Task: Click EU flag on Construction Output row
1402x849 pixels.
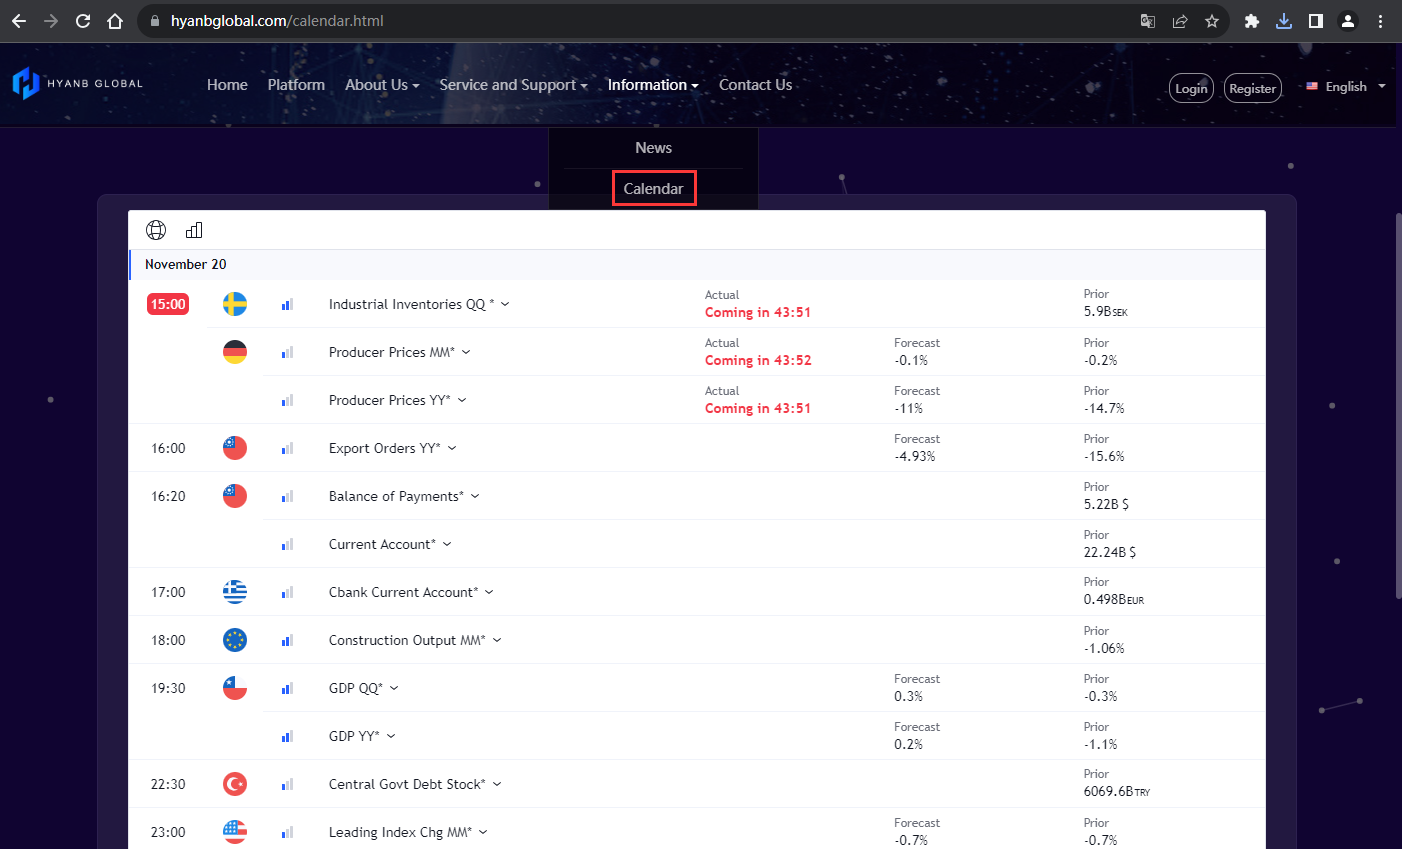Action: (x=235, y=640)
